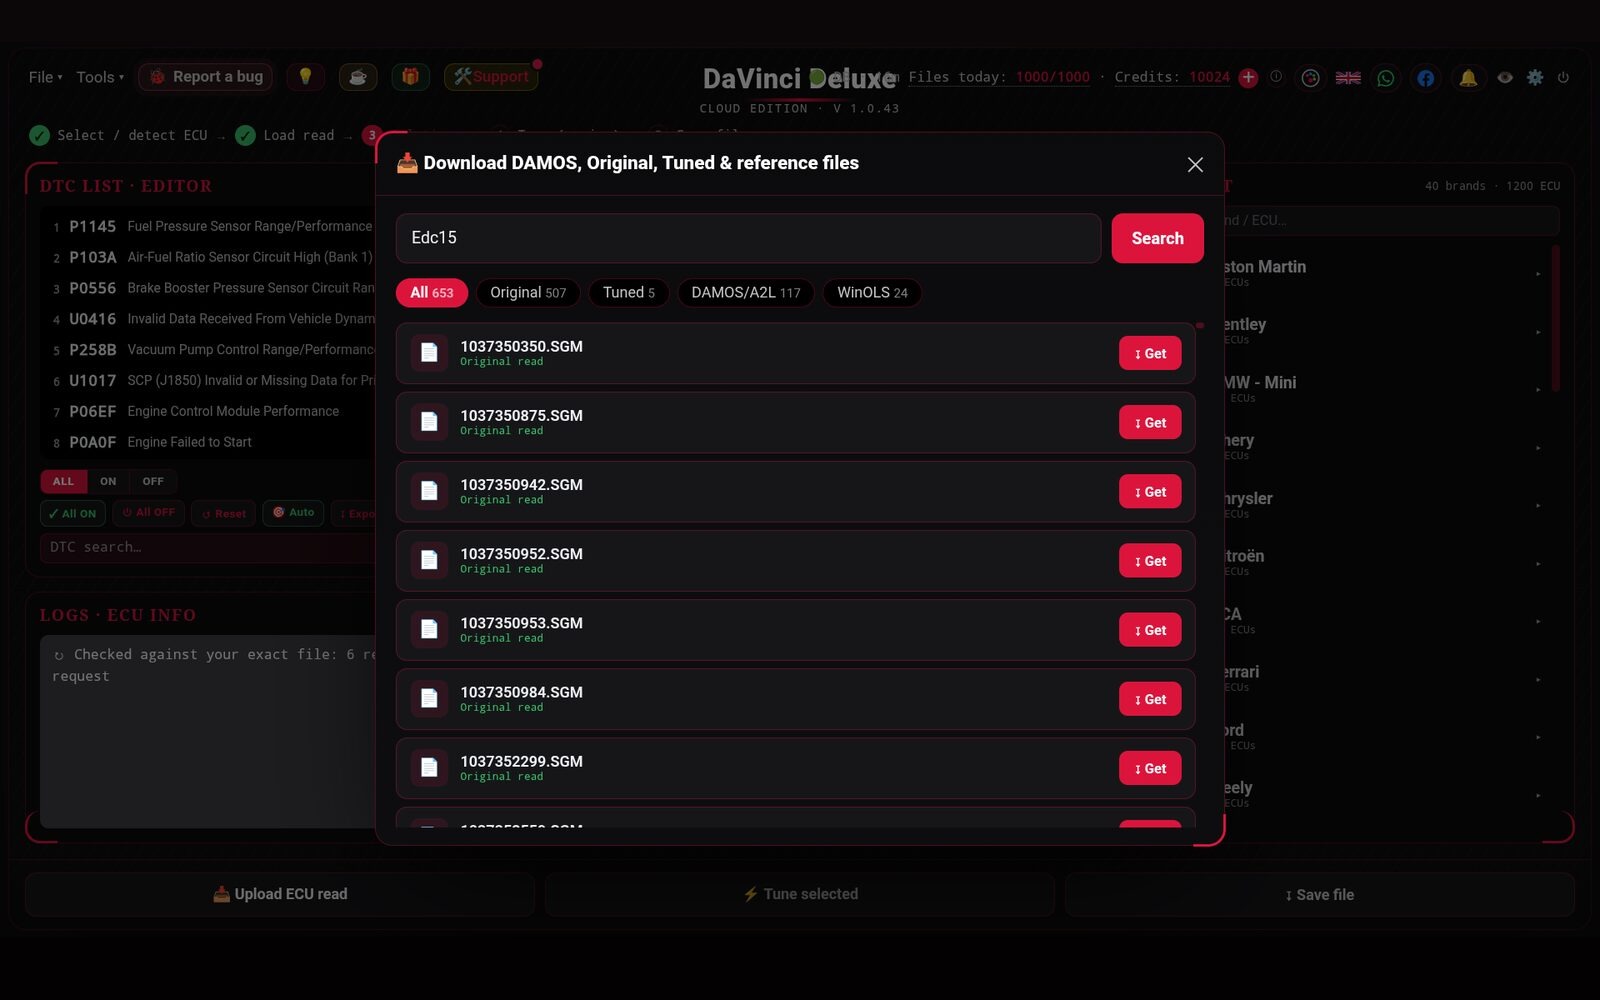
Task: Click the bug icon in Report a bug
Action: (158, 77)
